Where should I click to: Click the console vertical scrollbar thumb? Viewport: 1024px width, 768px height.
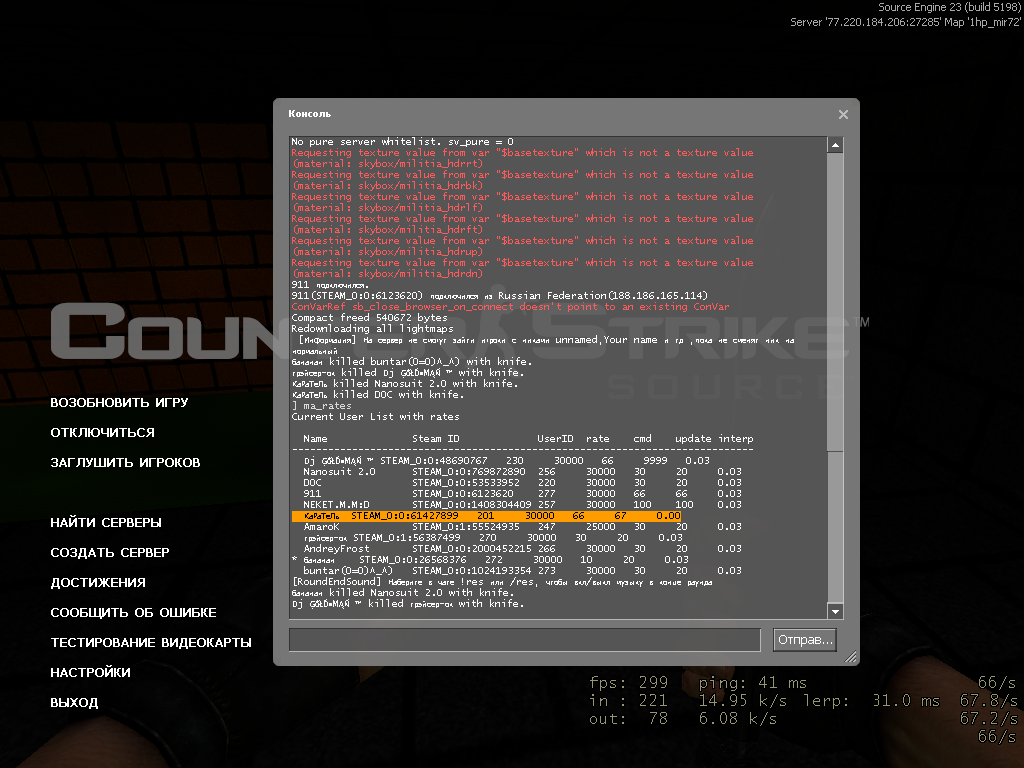coord(835,302)
